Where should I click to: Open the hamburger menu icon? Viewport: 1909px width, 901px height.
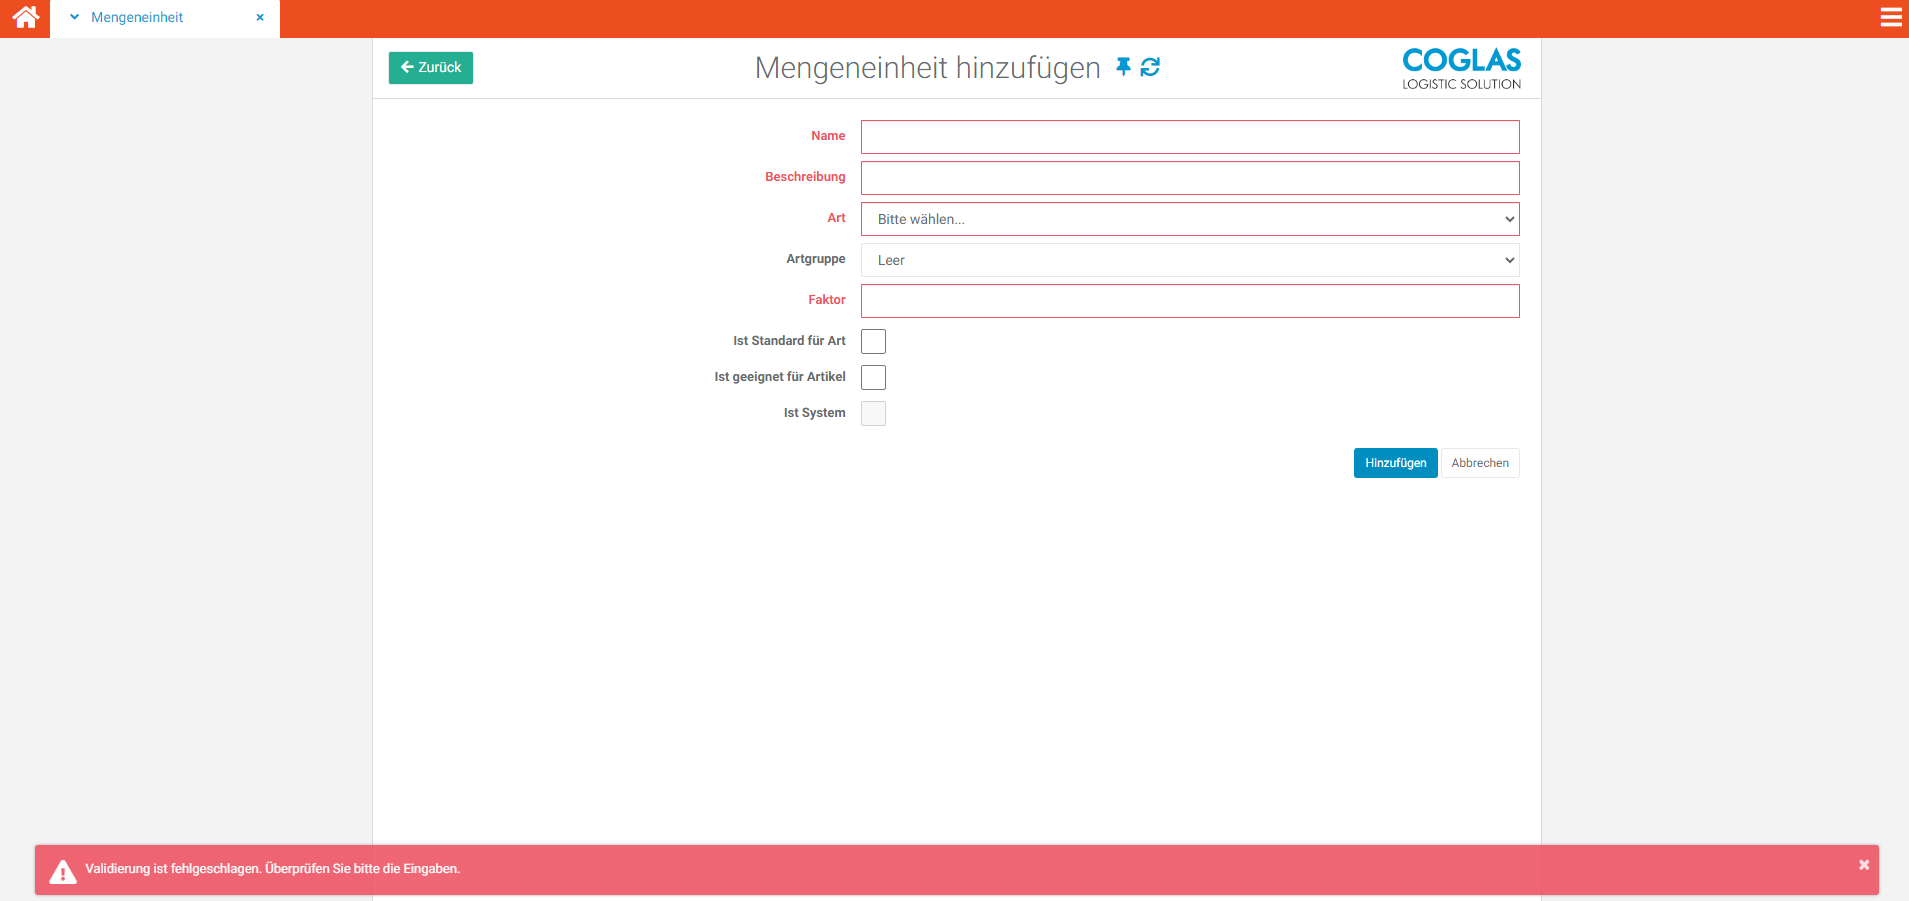click(1890, 17)
